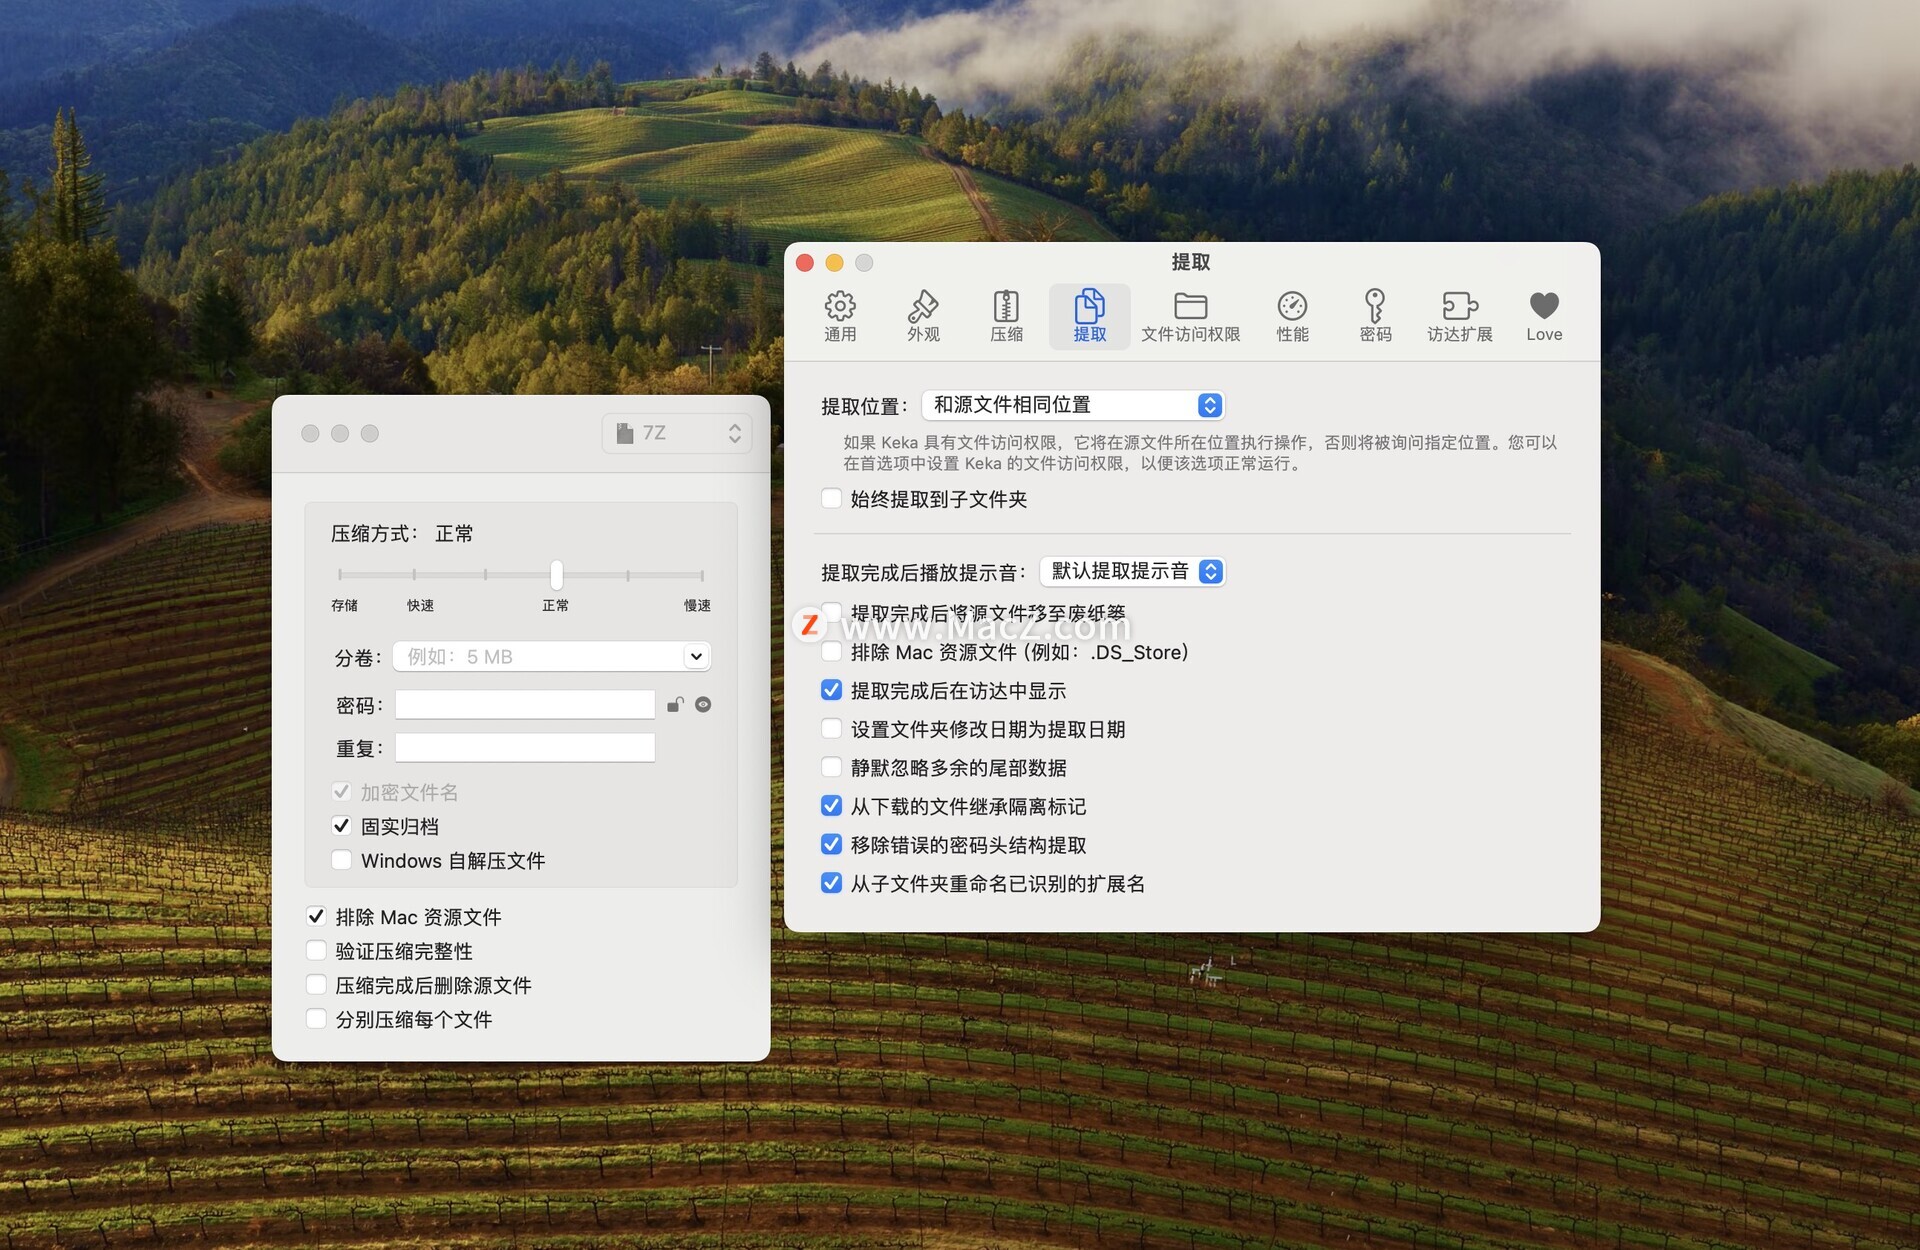Uncheck 从下载的文件继承隔离标记
Image resolution: width=1920 pixels, height=1250 pixels.
pyautogui.click(x=831, y=806)
